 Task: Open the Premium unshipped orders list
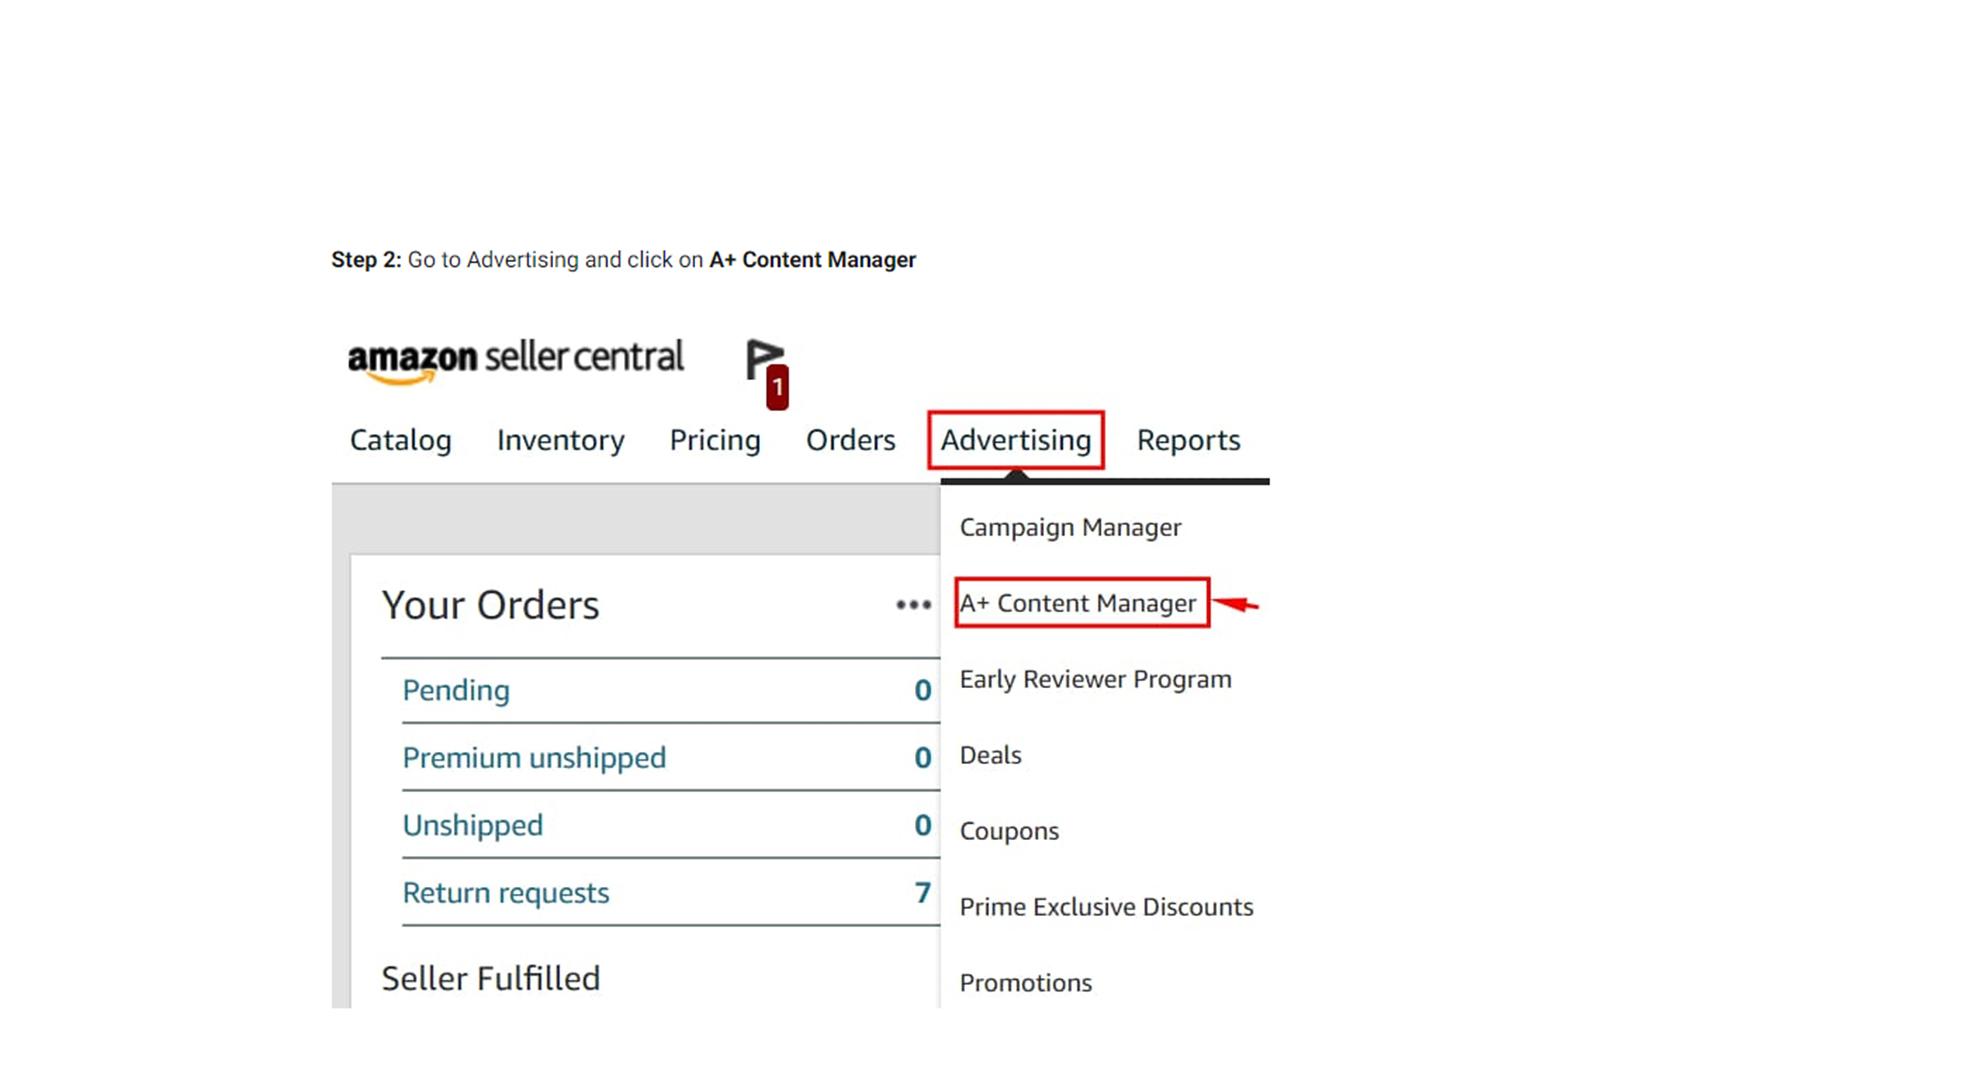[534, 757]
